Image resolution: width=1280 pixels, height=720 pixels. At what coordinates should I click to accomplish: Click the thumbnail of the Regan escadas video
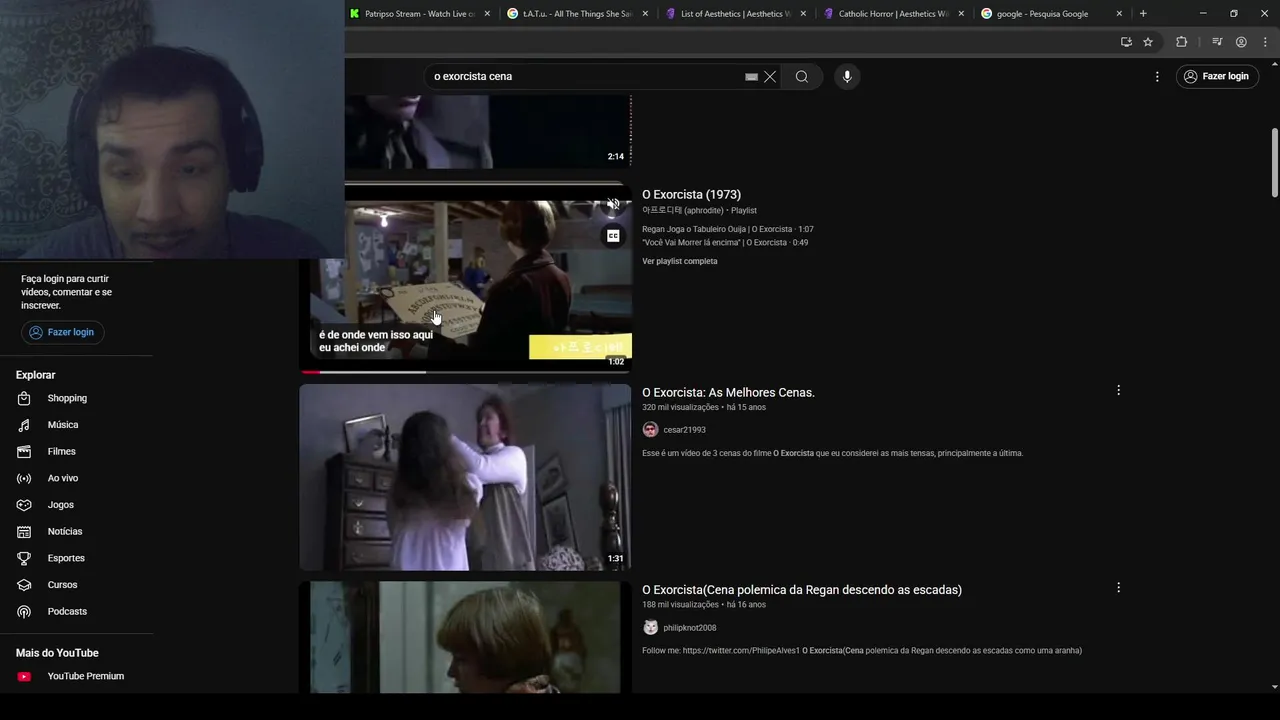(x=465, y=637)
